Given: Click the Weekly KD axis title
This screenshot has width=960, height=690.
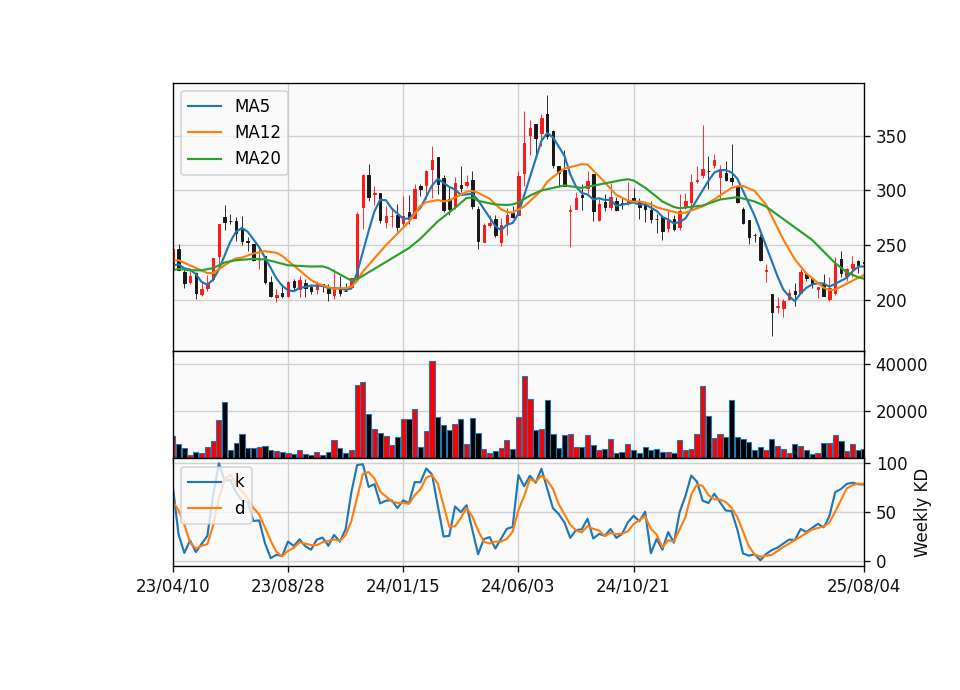Looking at the screenshot, I should [921, 514].
